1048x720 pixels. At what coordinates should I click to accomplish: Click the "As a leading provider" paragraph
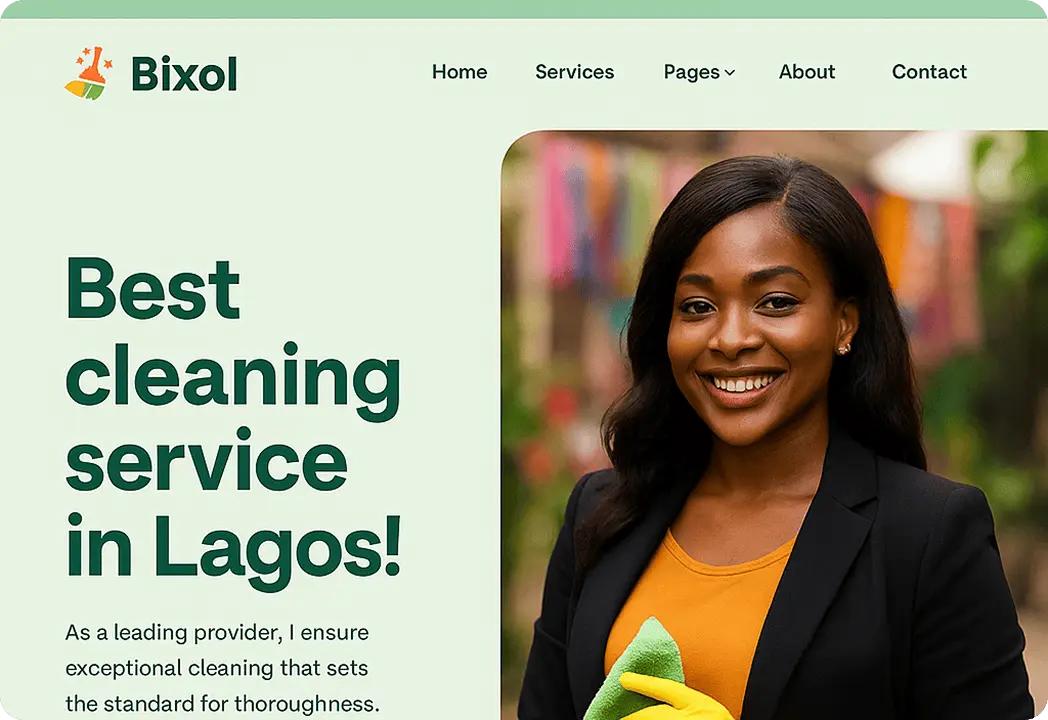pyautogui.click(x=223, y=668)
